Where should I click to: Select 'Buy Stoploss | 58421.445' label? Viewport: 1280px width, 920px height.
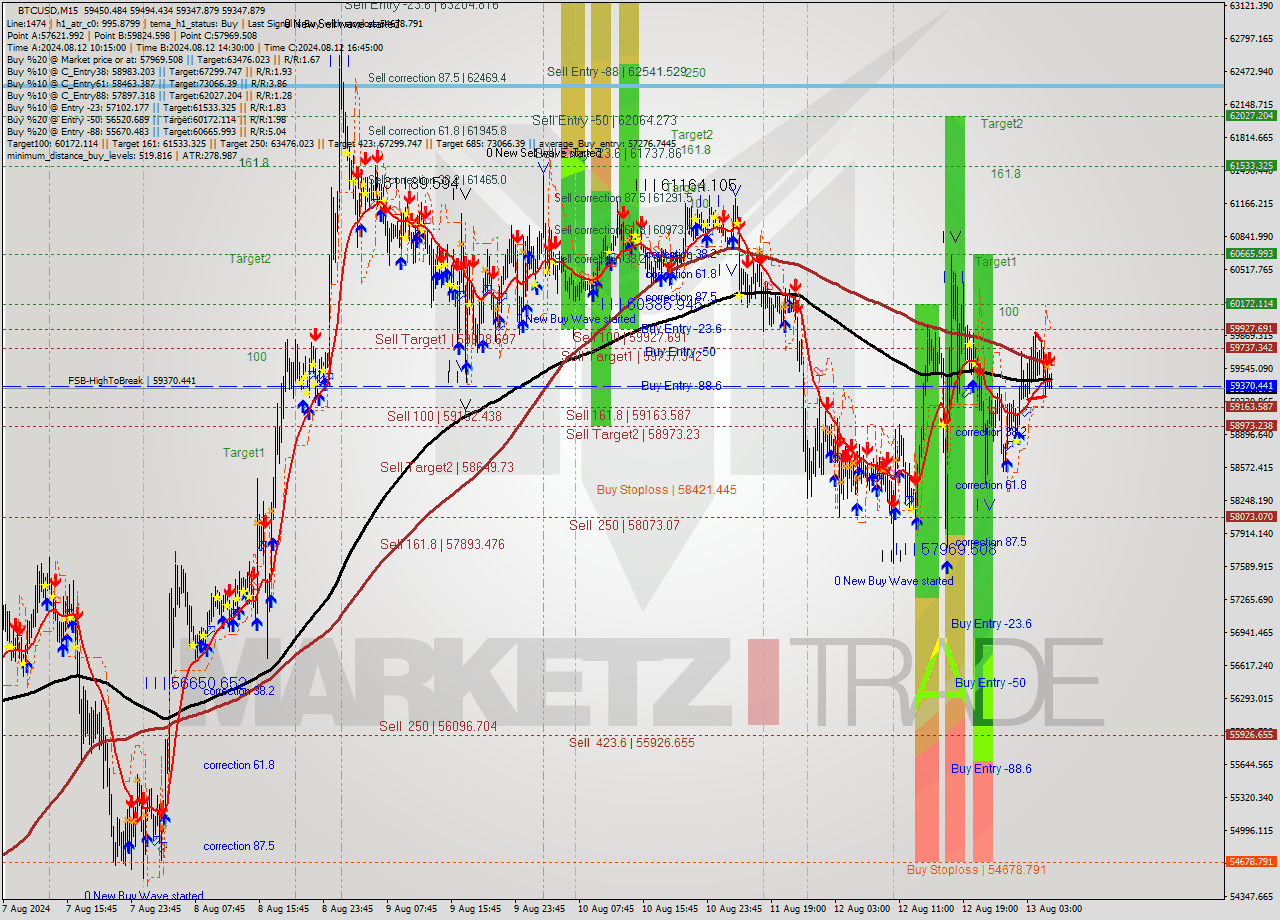tap(666, 490)
